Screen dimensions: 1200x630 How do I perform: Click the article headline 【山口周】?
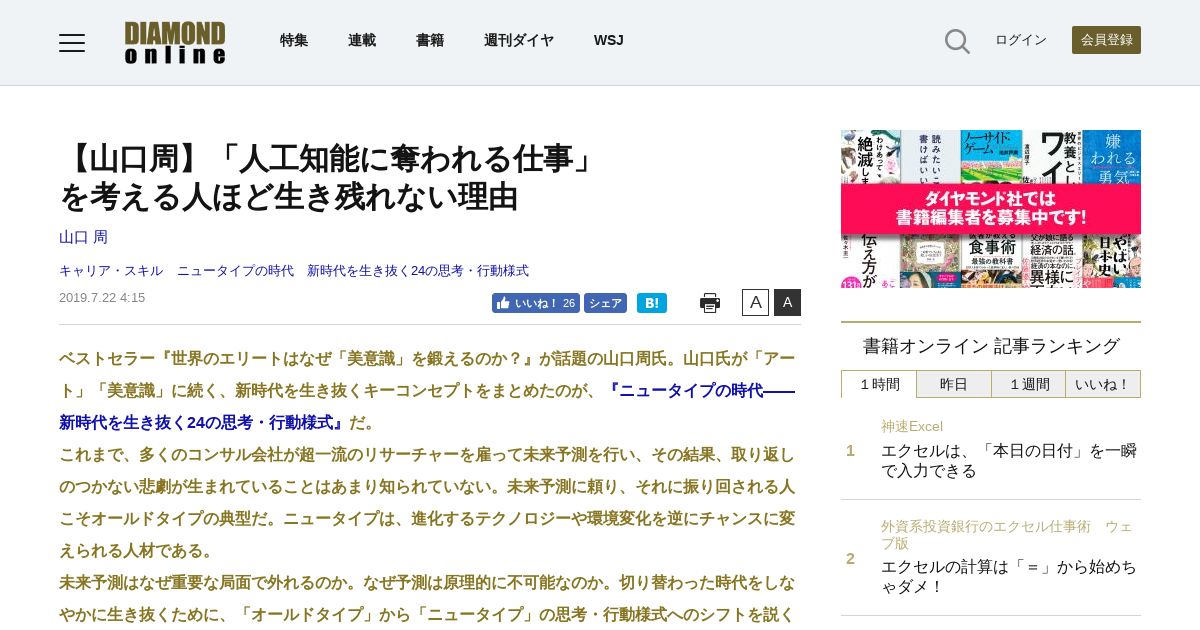(330, 177)
